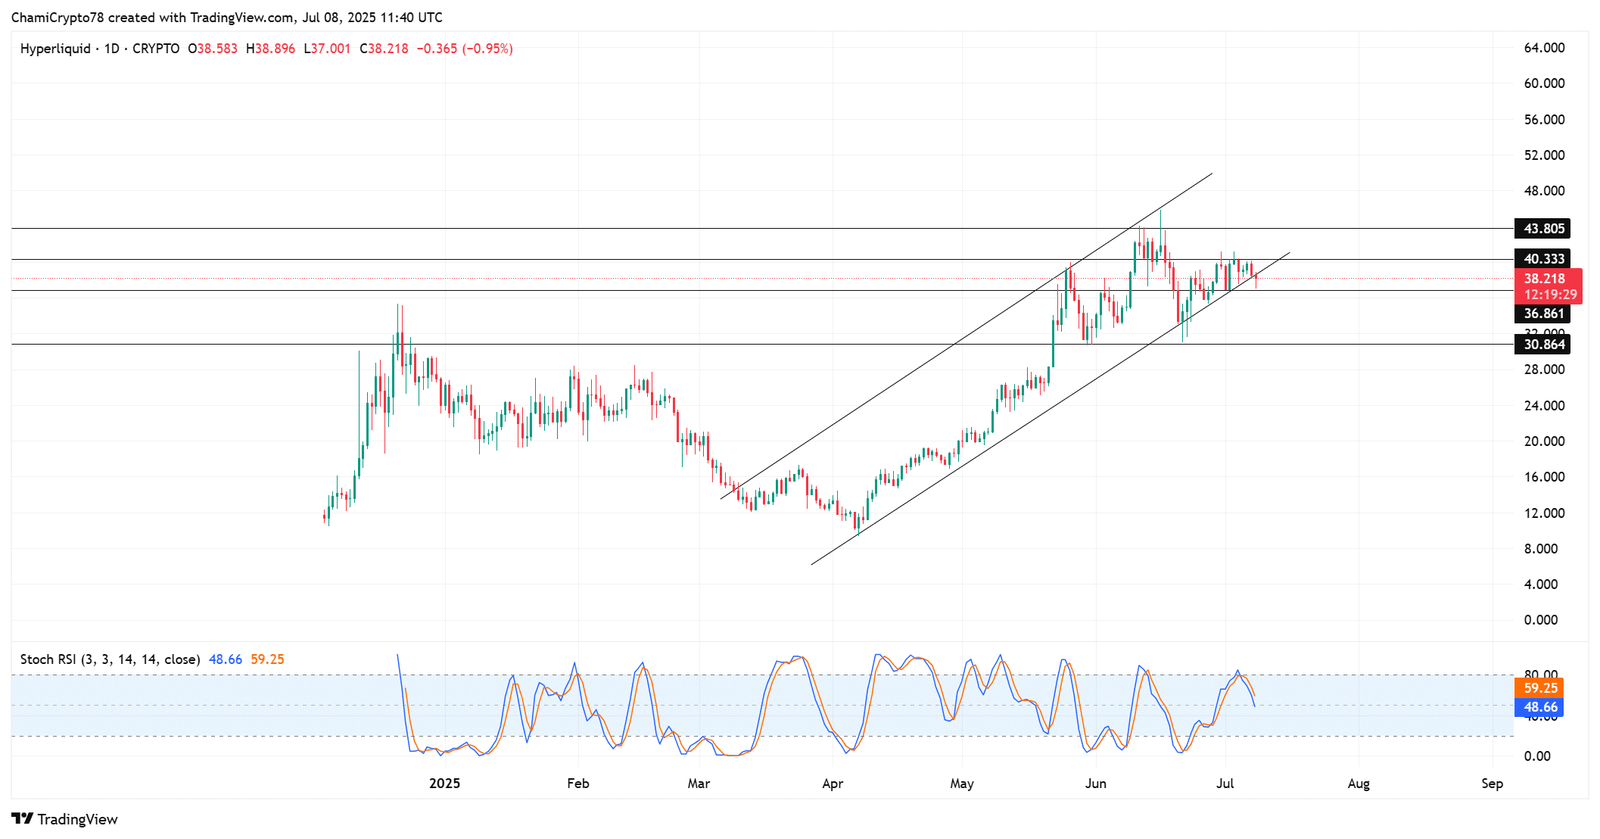The image size is (1600, 839).
Task: Click the -0.365 (-0.95%) price change text
Action: (x=464, y=48)
